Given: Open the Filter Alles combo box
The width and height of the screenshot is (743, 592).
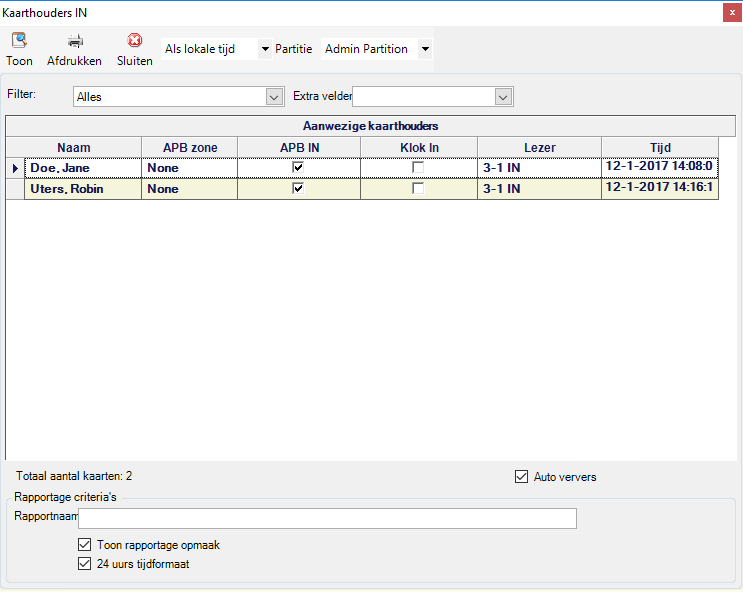Looking at the screenshot, I should click(x=179, y=97).
